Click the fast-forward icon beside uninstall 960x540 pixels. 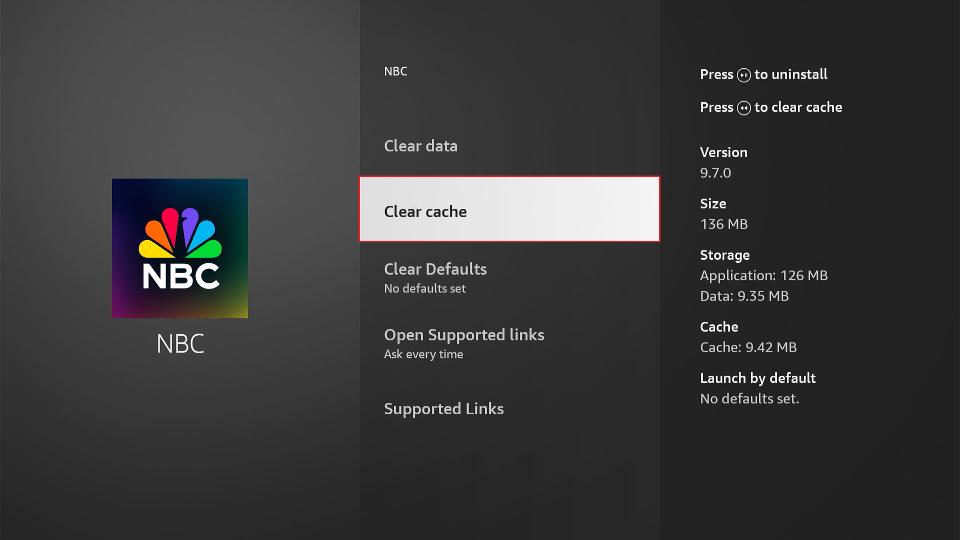pyautogui.click(x=743, y=75)
